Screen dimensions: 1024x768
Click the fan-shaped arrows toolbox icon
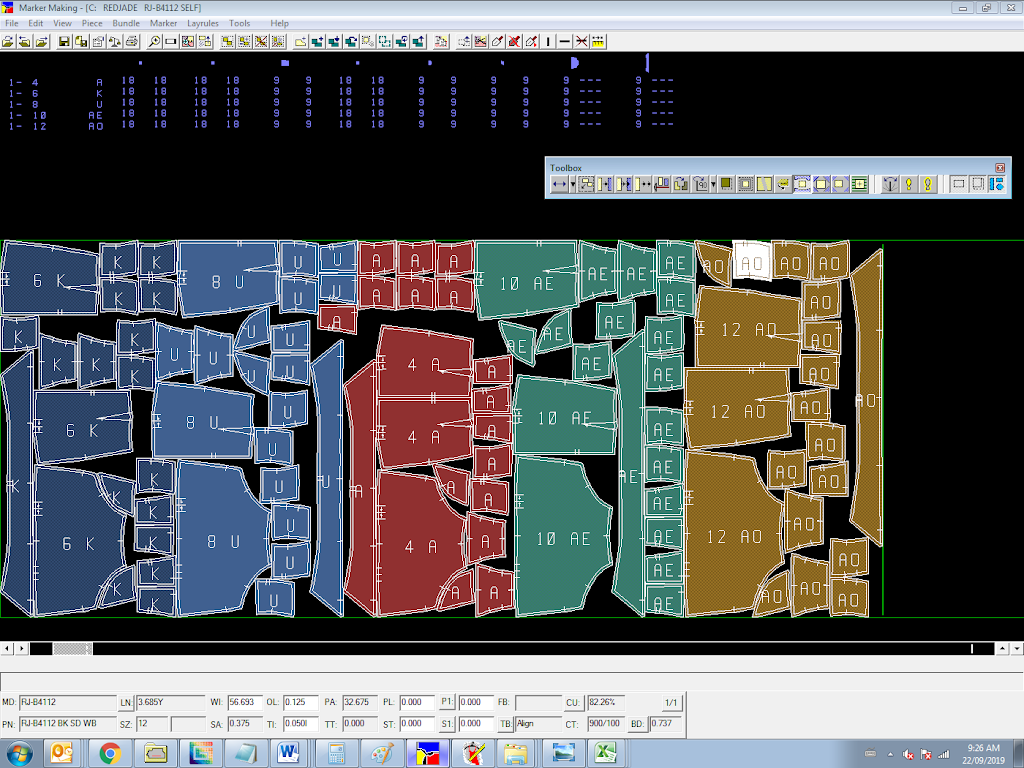click(x=889, y=185)
